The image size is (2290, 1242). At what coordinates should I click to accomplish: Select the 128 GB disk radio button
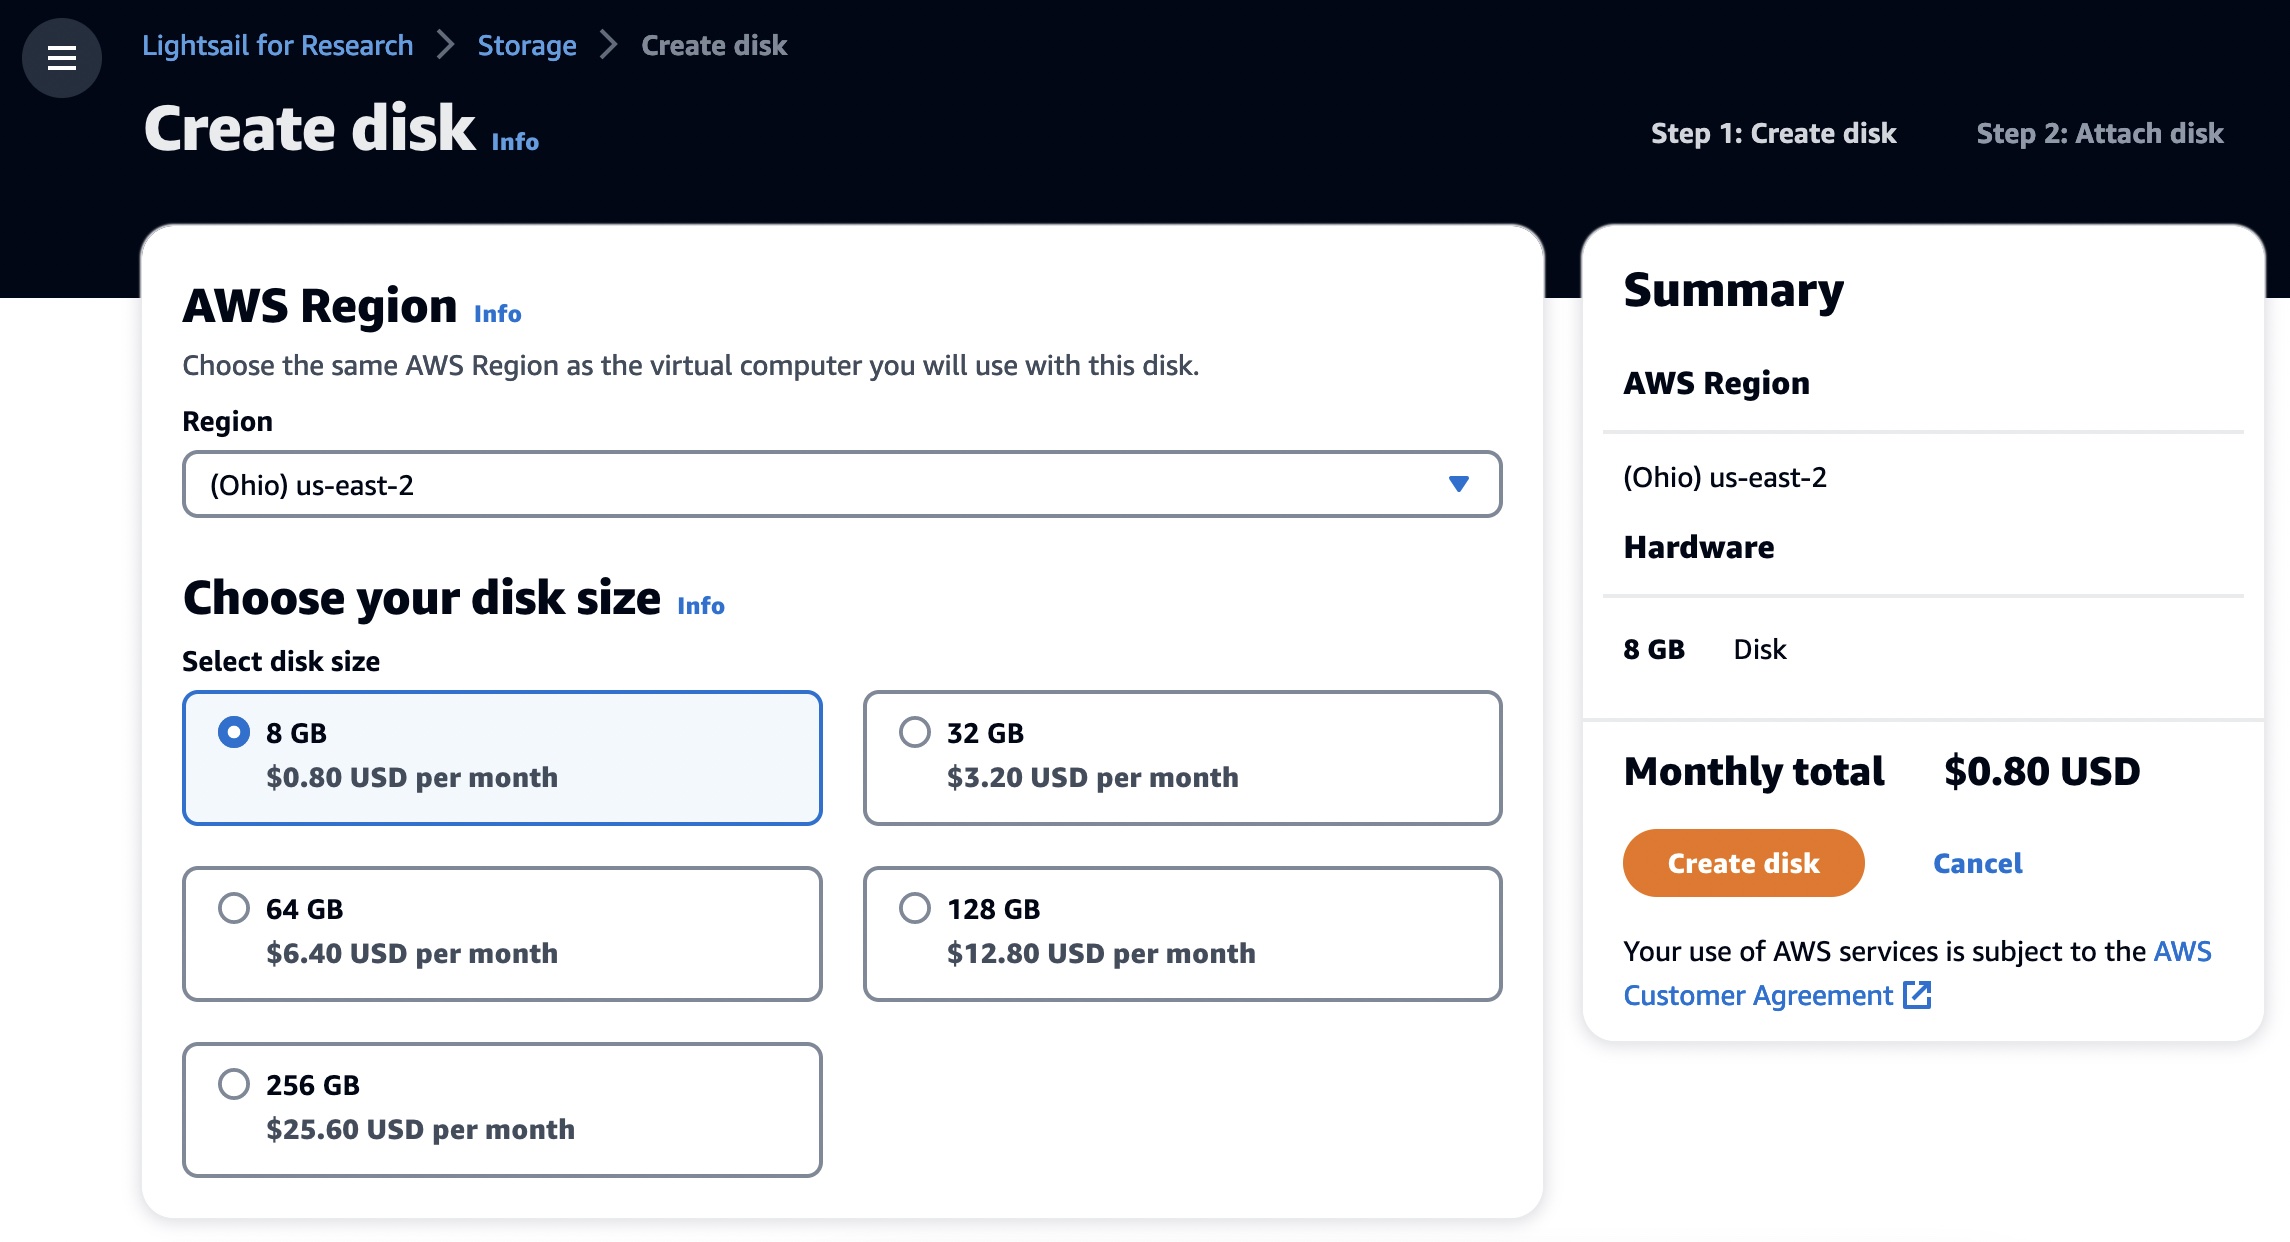pyautogui.click(x=914, y=908)
